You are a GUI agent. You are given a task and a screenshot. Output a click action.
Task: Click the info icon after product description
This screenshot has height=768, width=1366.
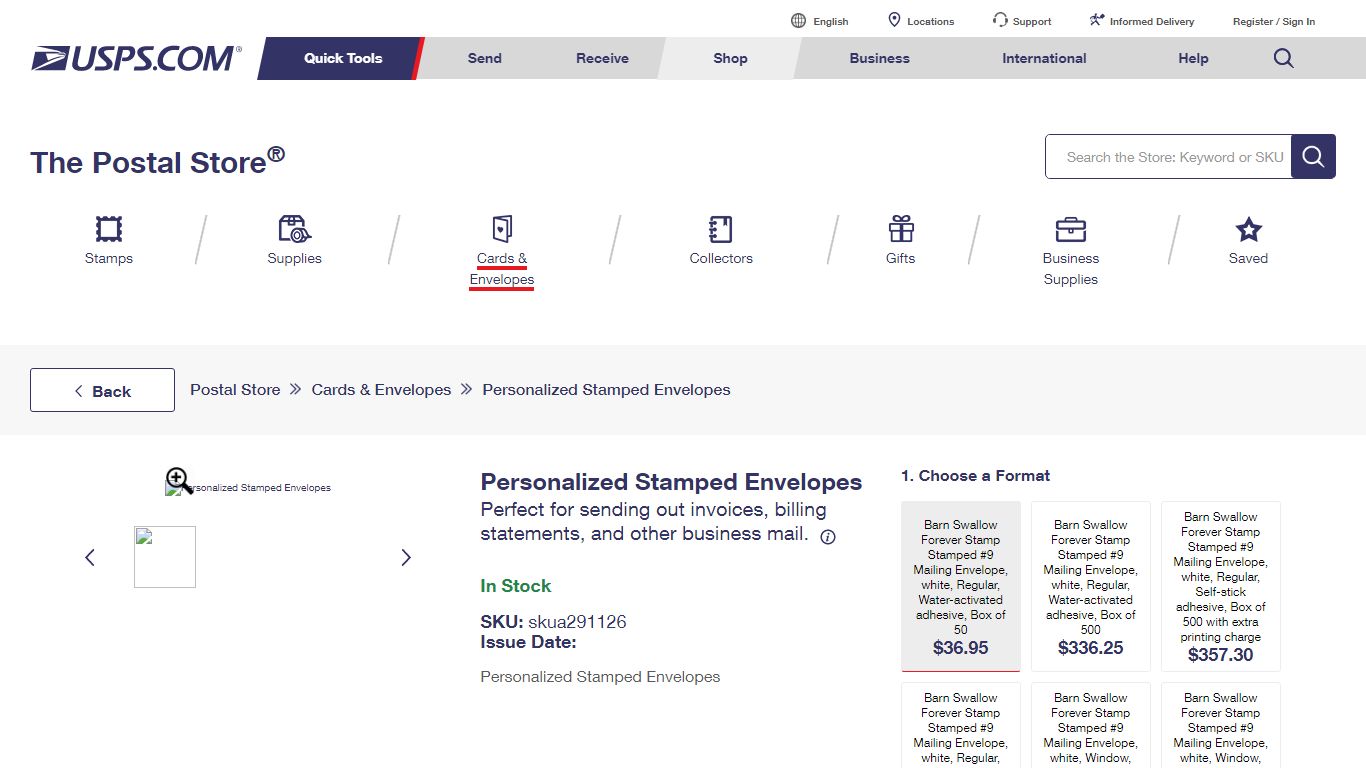(828, 537)
